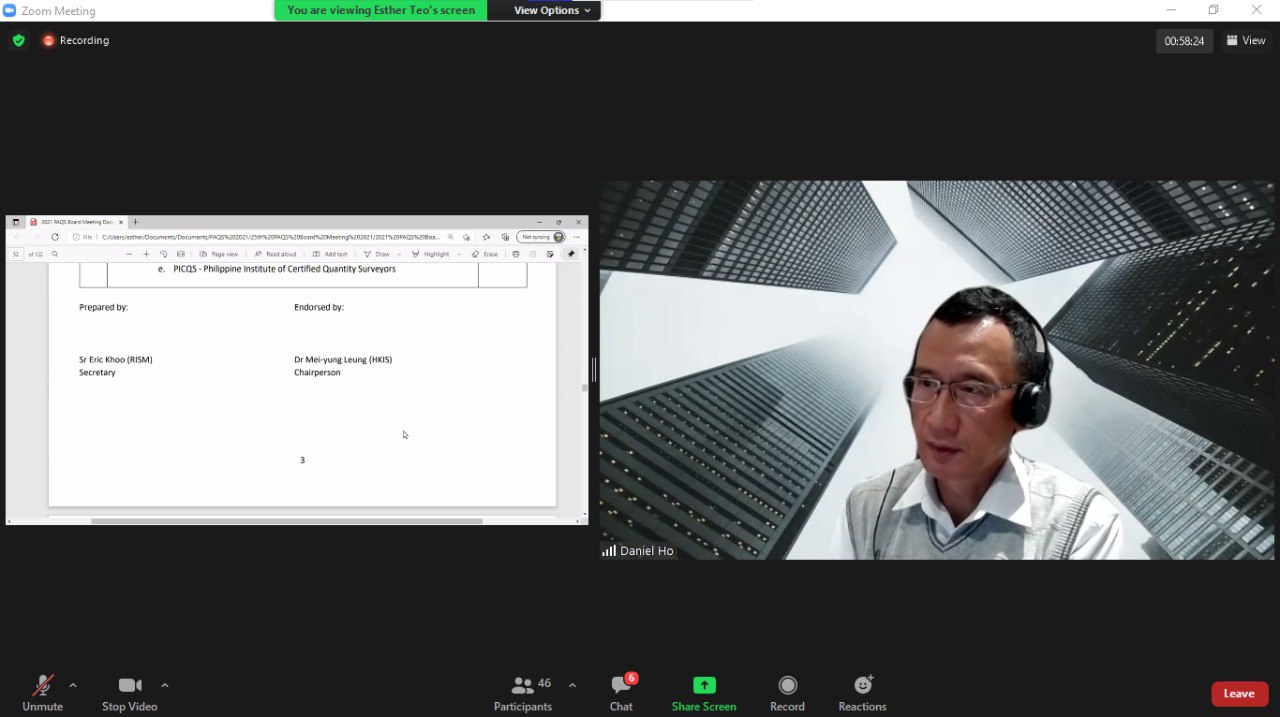Click the green Share Screen icon
Screen dimensions: 1280x717
click(x=704, y=685)
